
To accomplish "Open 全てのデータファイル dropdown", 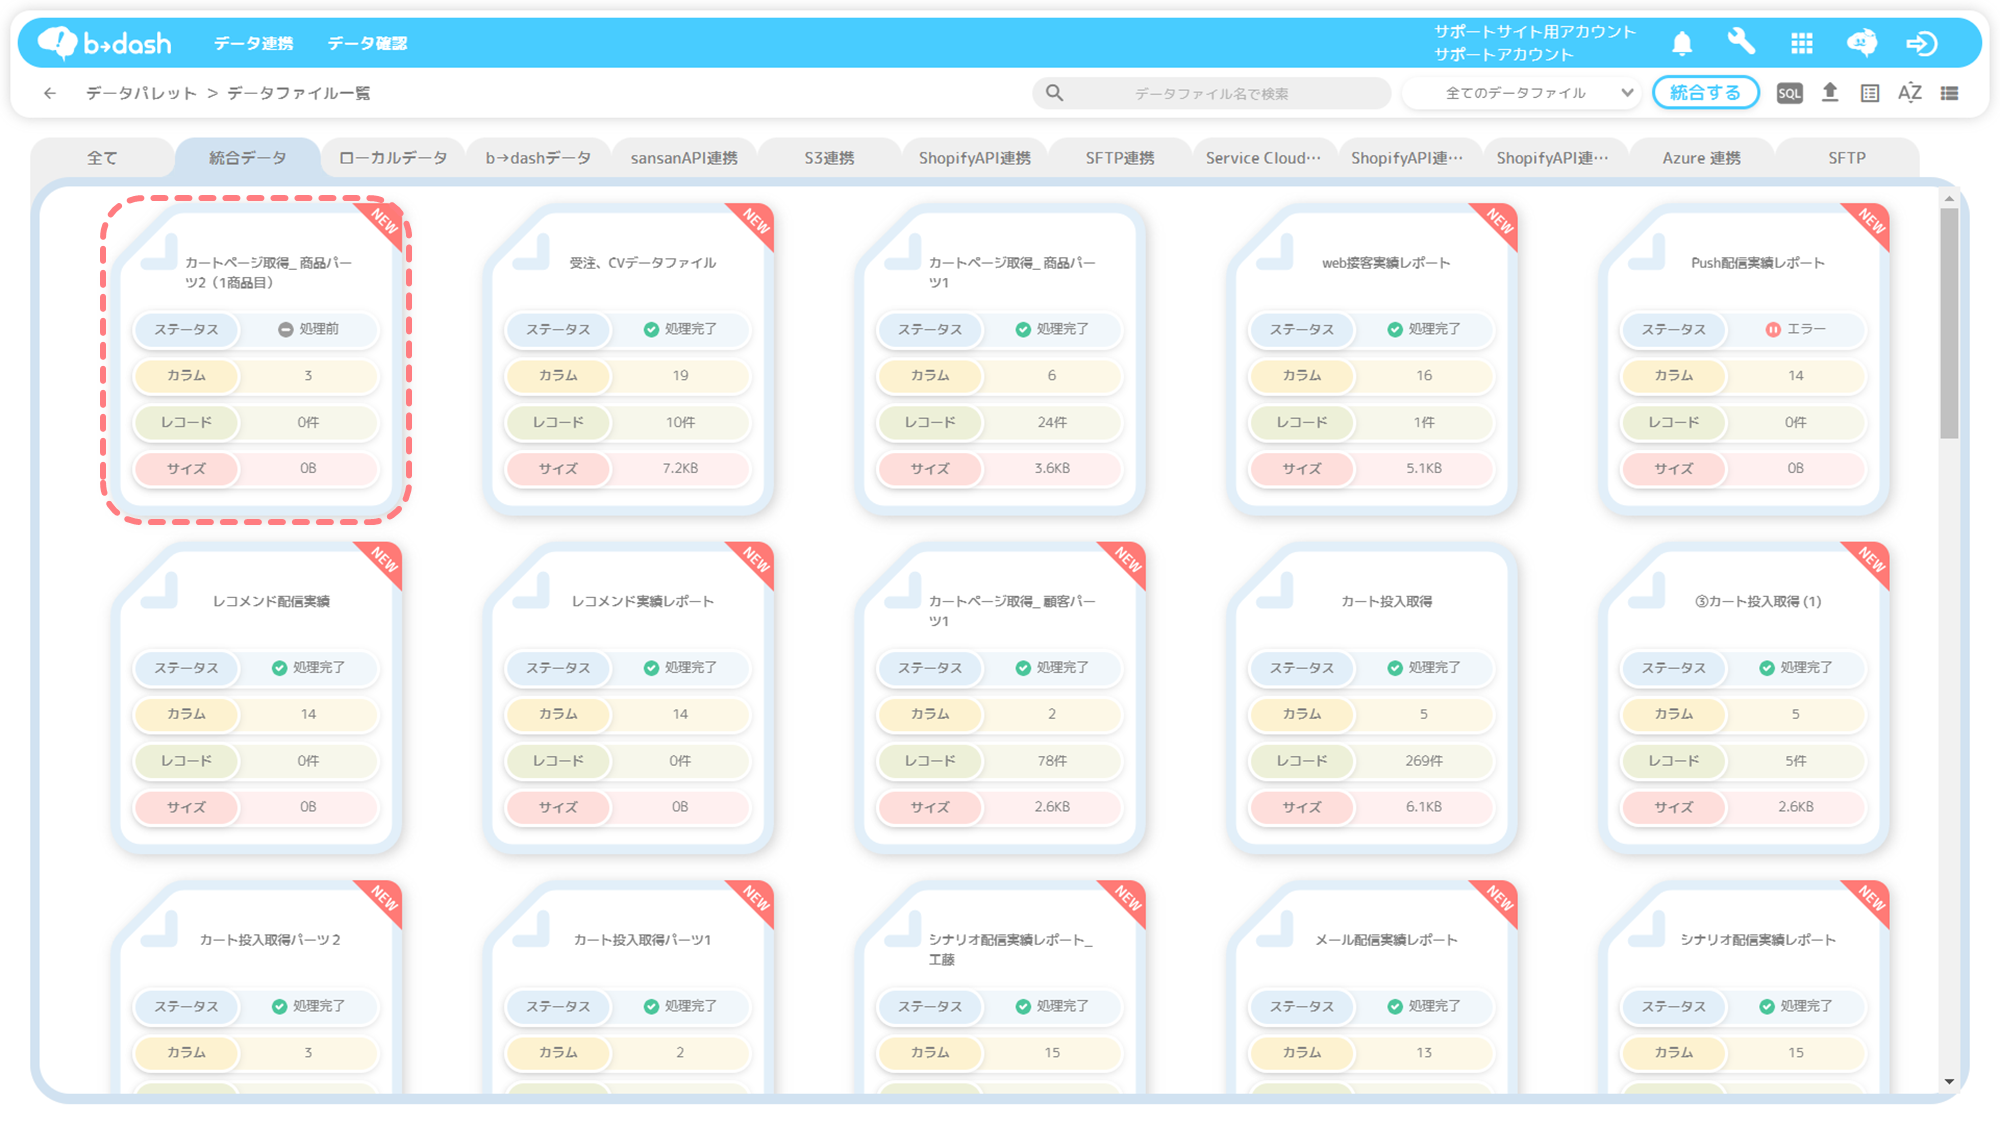I will click(x=1522, y=93).
